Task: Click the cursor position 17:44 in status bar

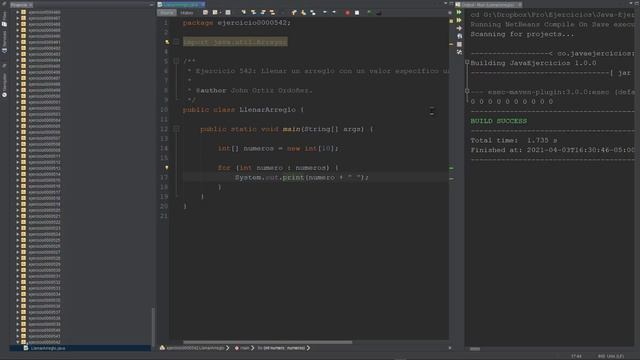Action: click(x=576, y=356)
